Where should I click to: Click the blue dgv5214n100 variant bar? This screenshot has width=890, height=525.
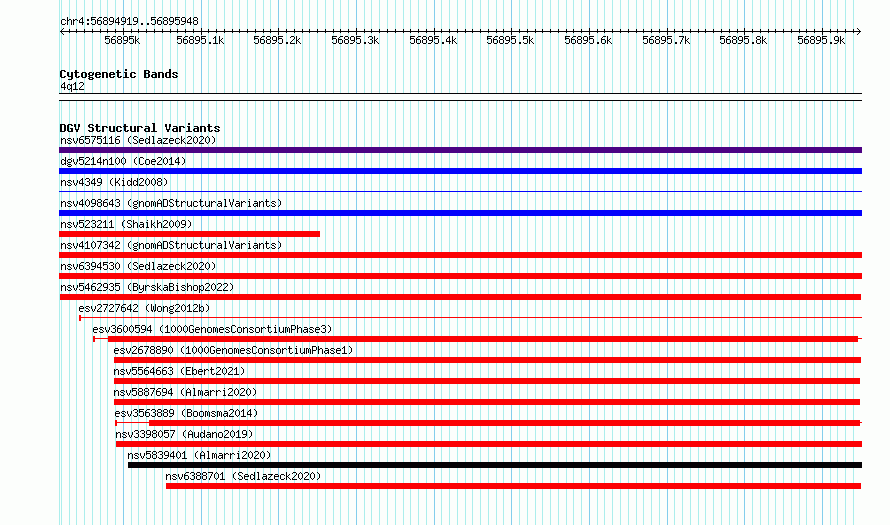click(x=460, y=171)
